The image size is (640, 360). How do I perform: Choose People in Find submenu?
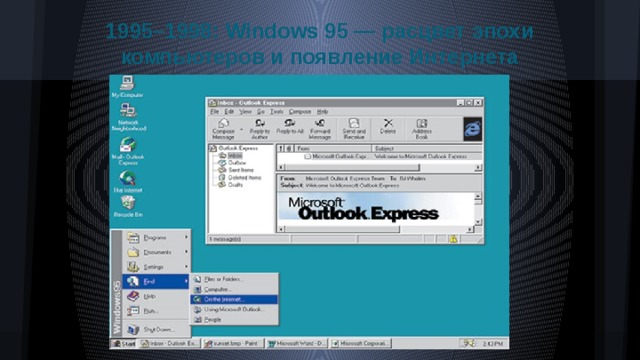(234, 320)
